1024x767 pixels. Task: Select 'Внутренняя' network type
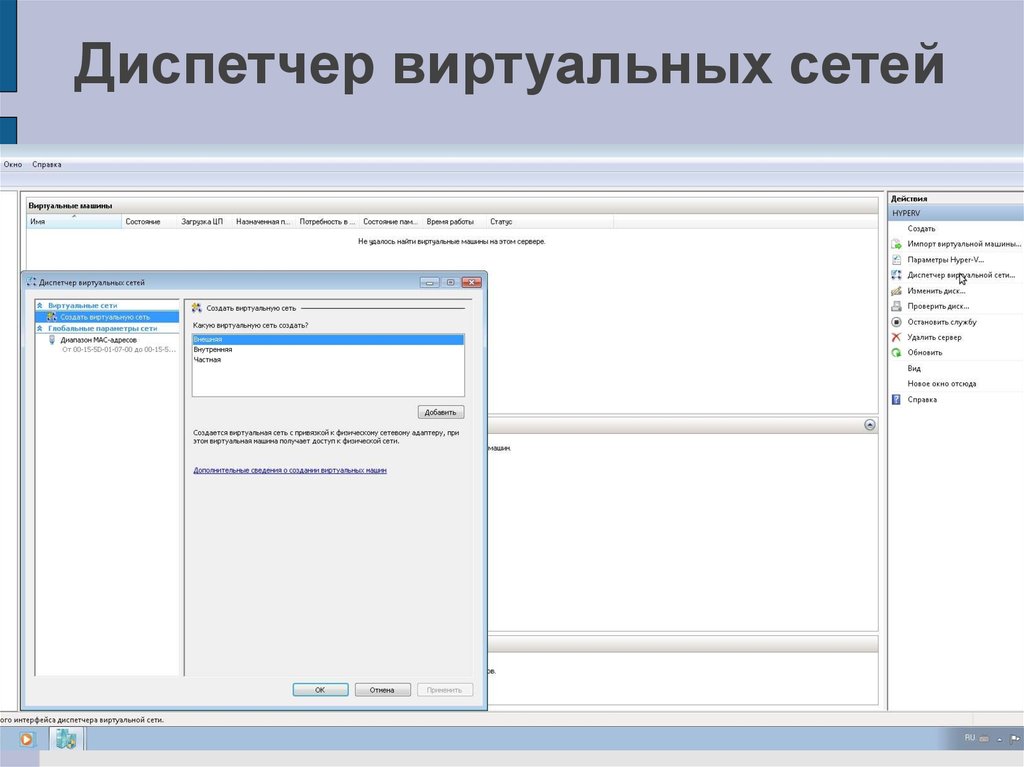click(x=328, y=350)
